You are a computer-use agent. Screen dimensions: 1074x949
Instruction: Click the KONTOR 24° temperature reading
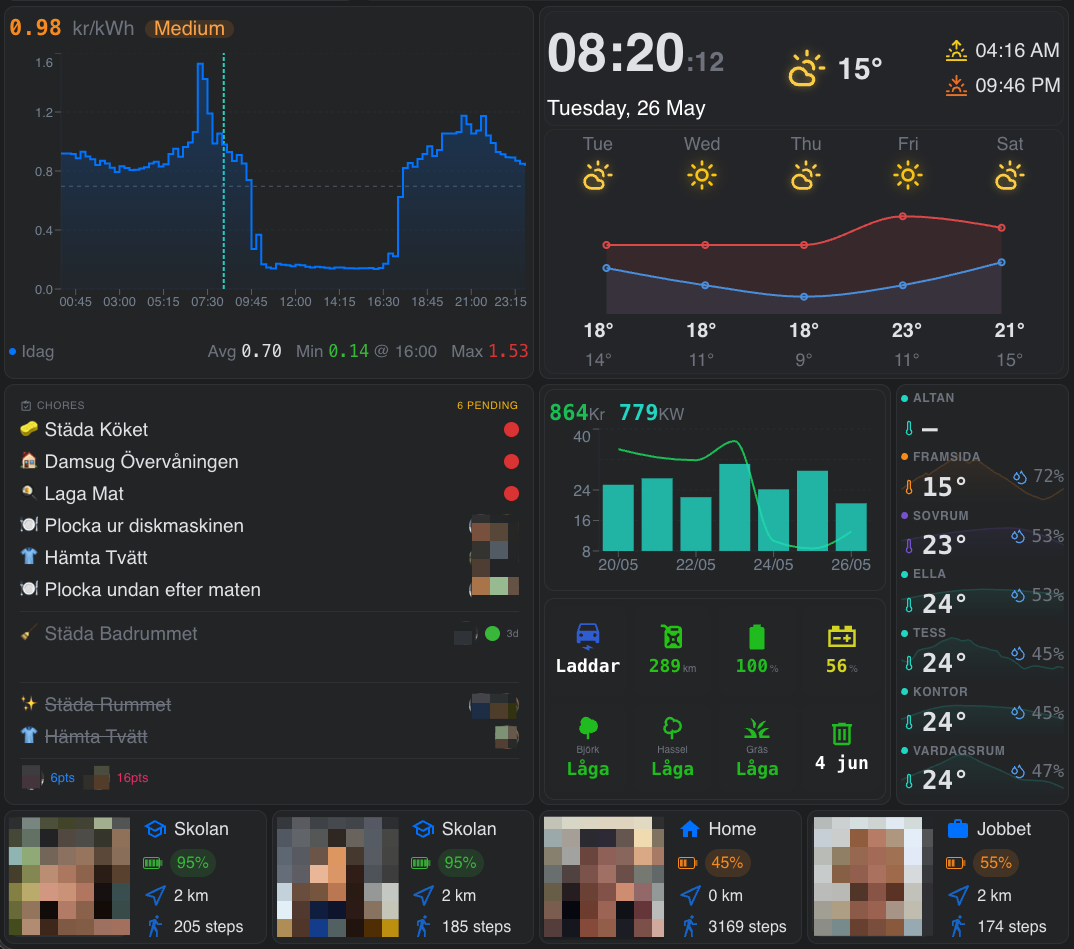pos(944,722)
